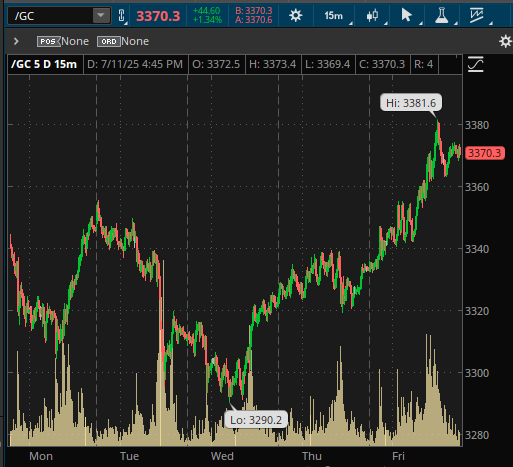Click the Fri label on the time axis
Image resolution: width=513 pixels, height=467 pixels.
[x=398, y=456]
